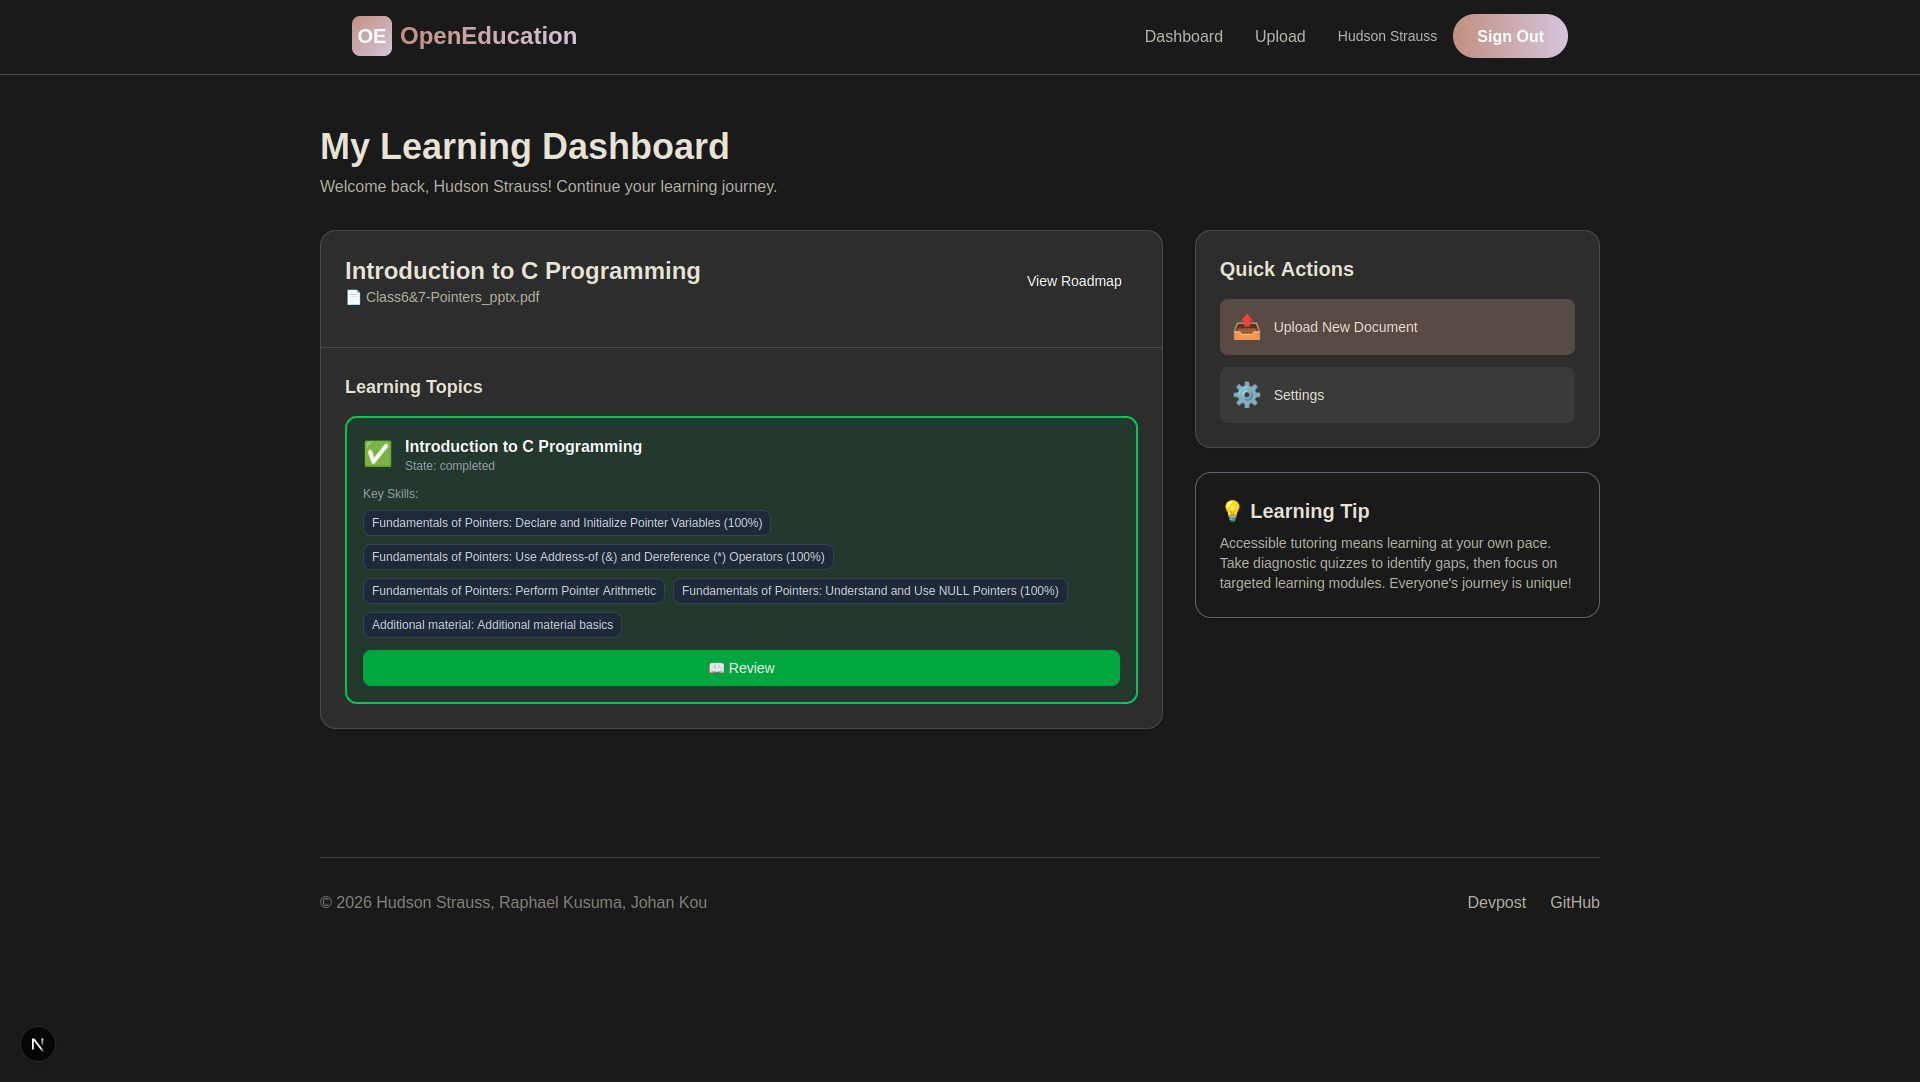Click the green checkmark completed icon

point(378,454)
